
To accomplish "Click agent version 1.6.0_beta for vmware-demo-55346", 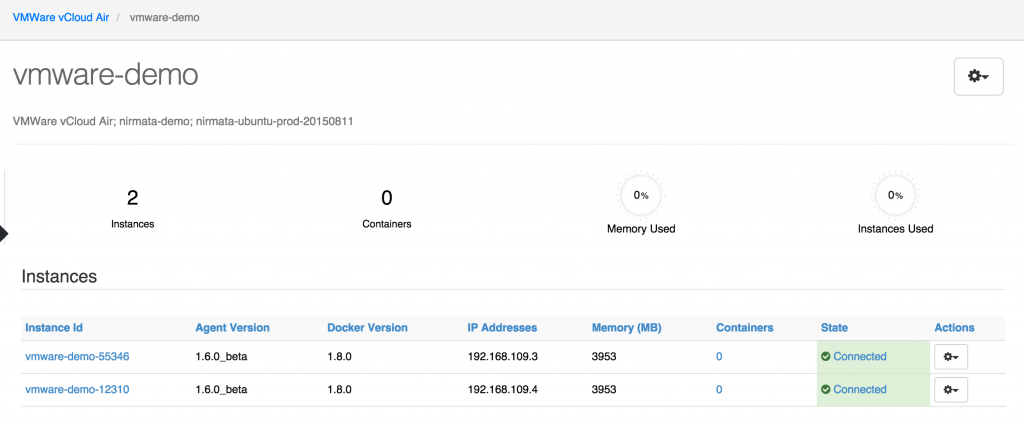I will [x=221, y=356].
